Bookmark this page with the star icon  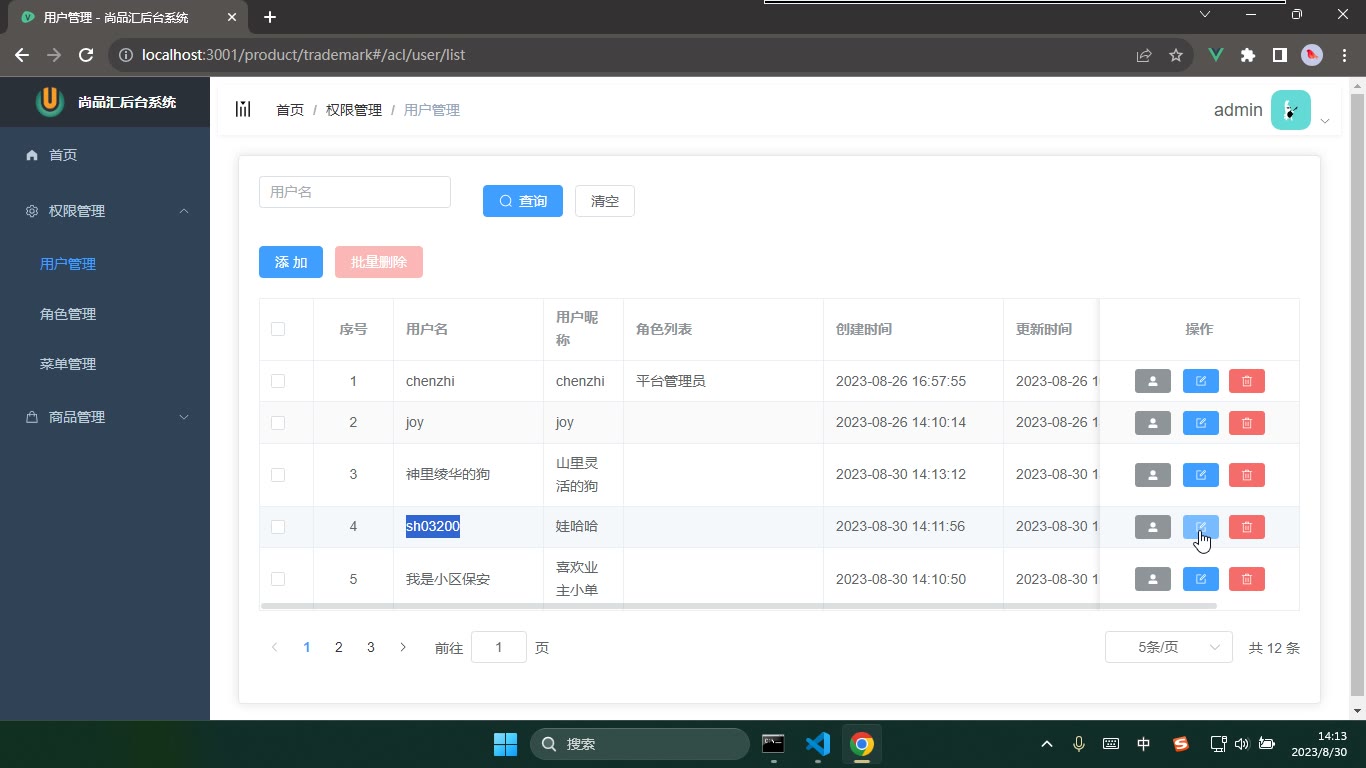click(x=1176, y=55)
